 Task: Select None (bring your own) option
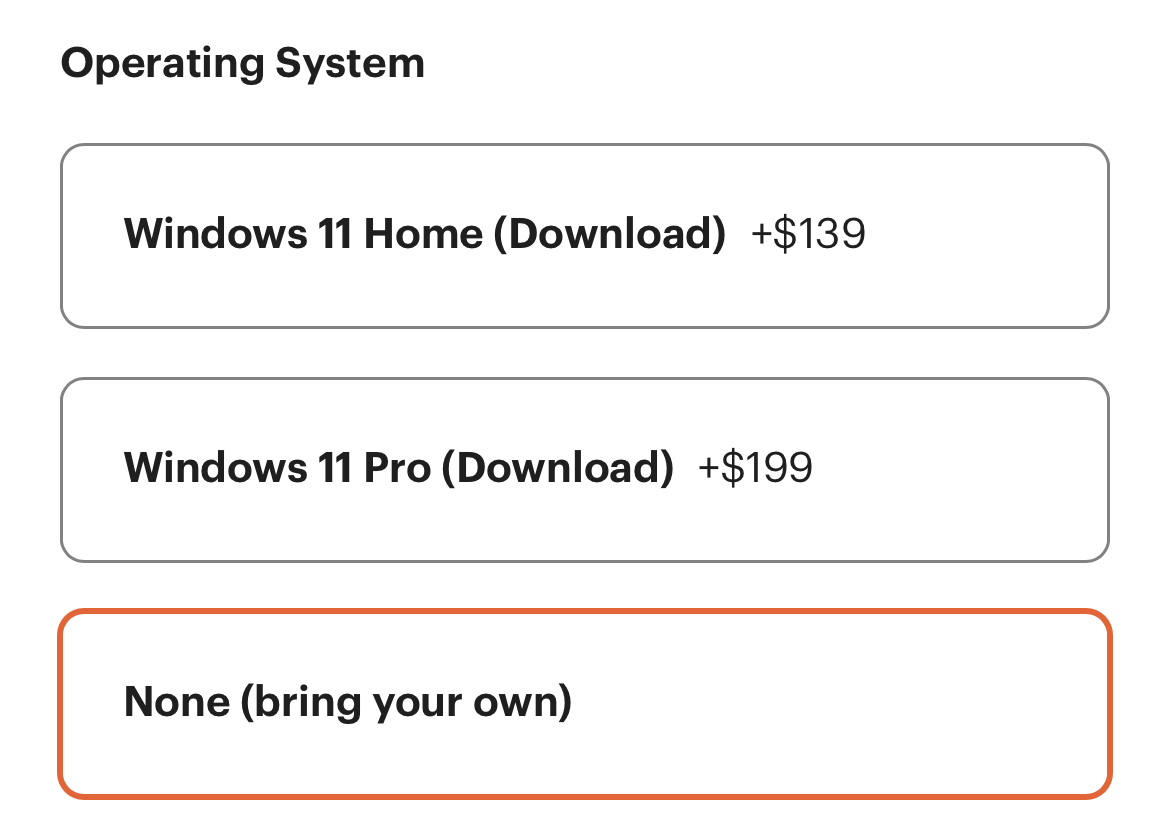[x=585, y=704]
